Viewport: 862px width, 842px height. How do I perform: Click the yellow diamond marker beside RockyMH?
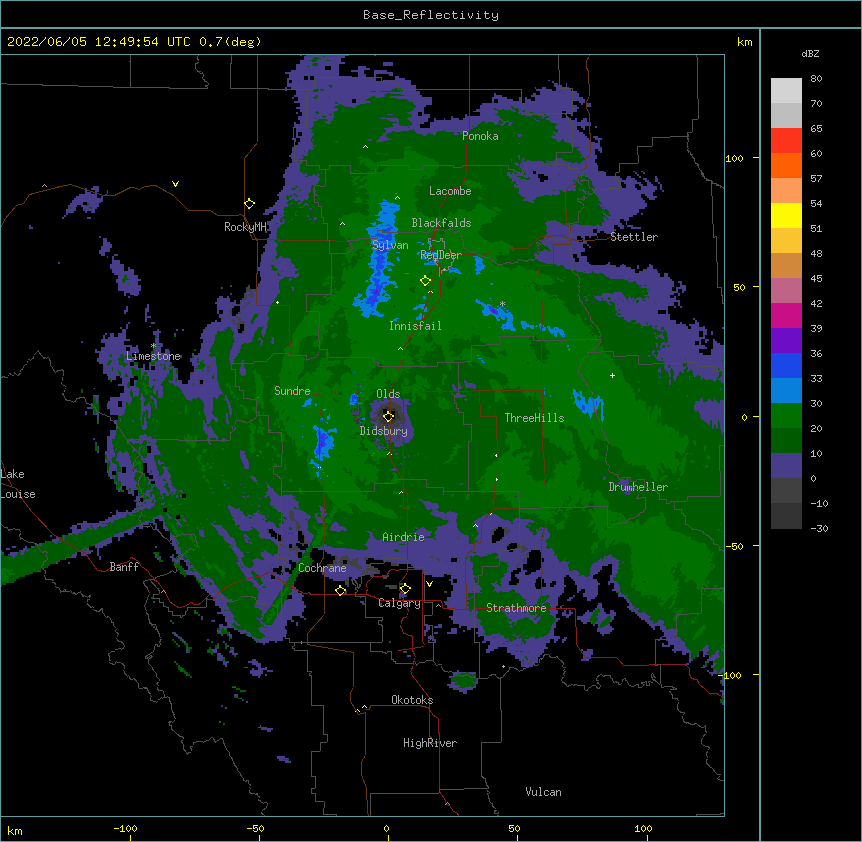click(250, 204)
